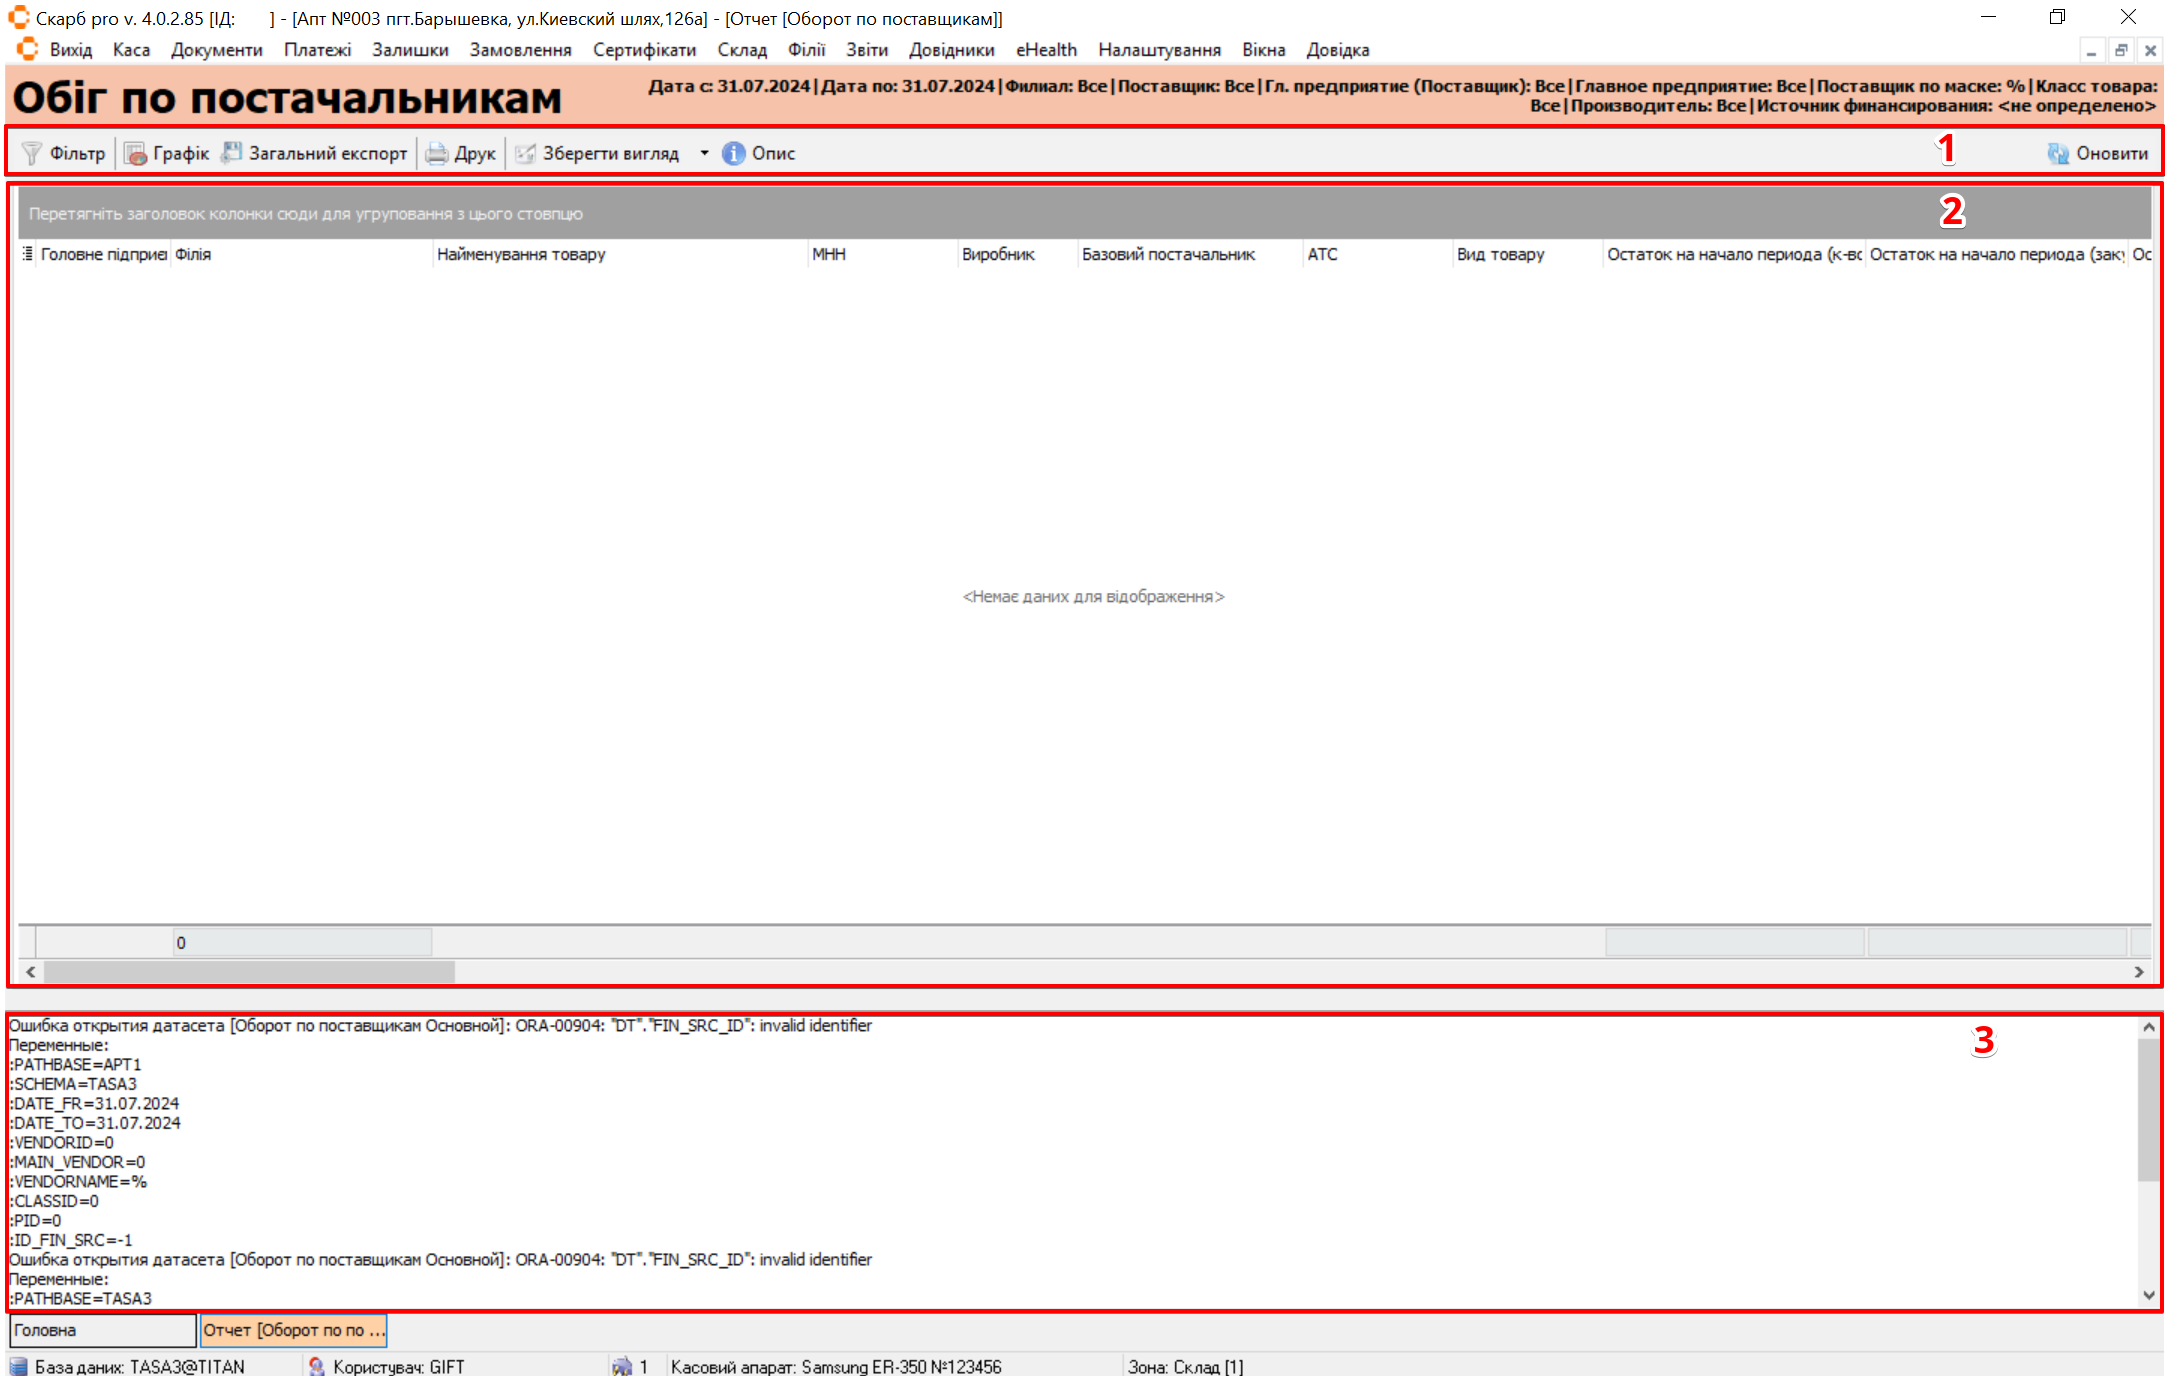Open the Налаштування menu
This screenshot has width=2170, height=1376.
click(1159, 50)
